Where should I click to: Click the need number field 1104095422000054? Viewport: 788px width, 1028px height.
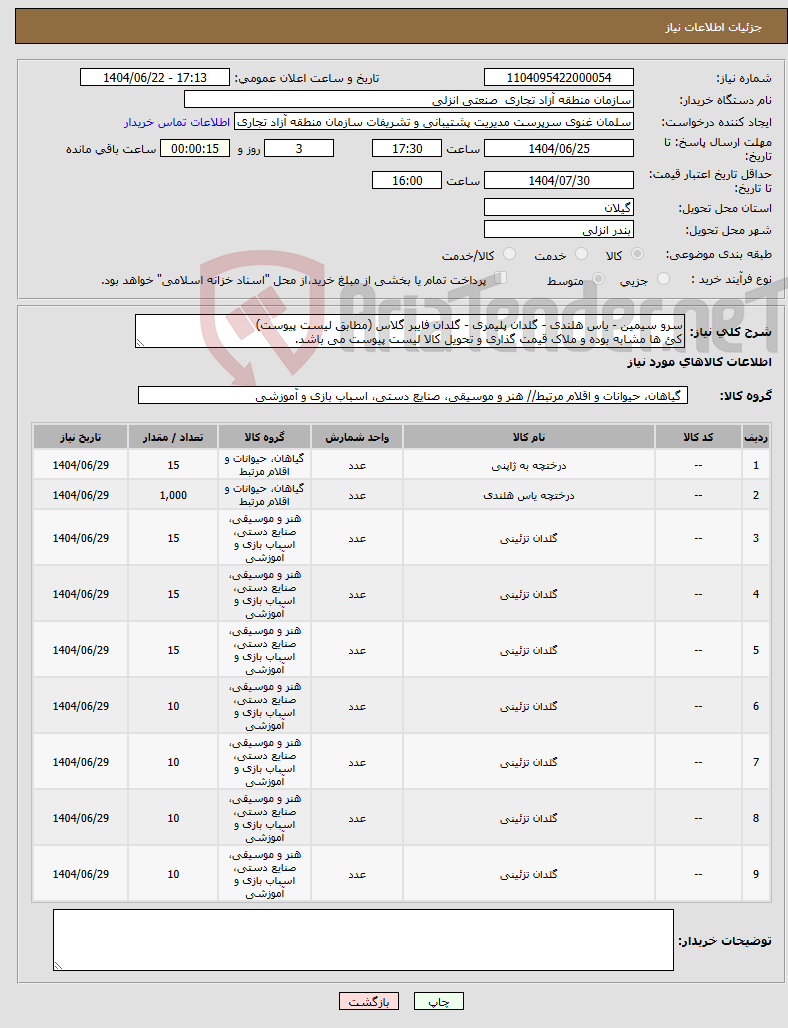point(559,77)
